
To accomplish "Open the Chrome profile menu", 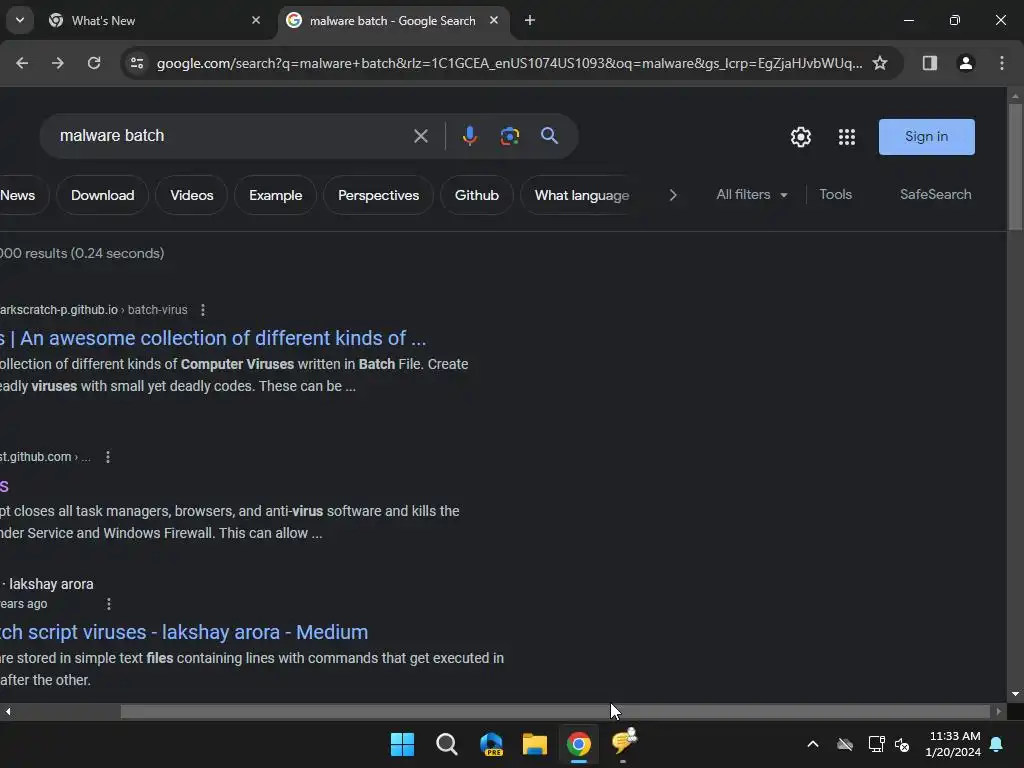I will pyautogui.click(x=965, y=63).
